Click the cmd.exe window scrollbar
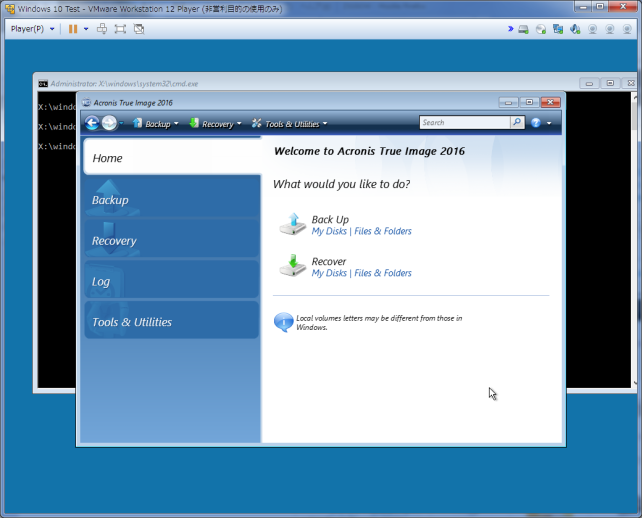Viewport: 642px width, 518px height. [634, 240]
